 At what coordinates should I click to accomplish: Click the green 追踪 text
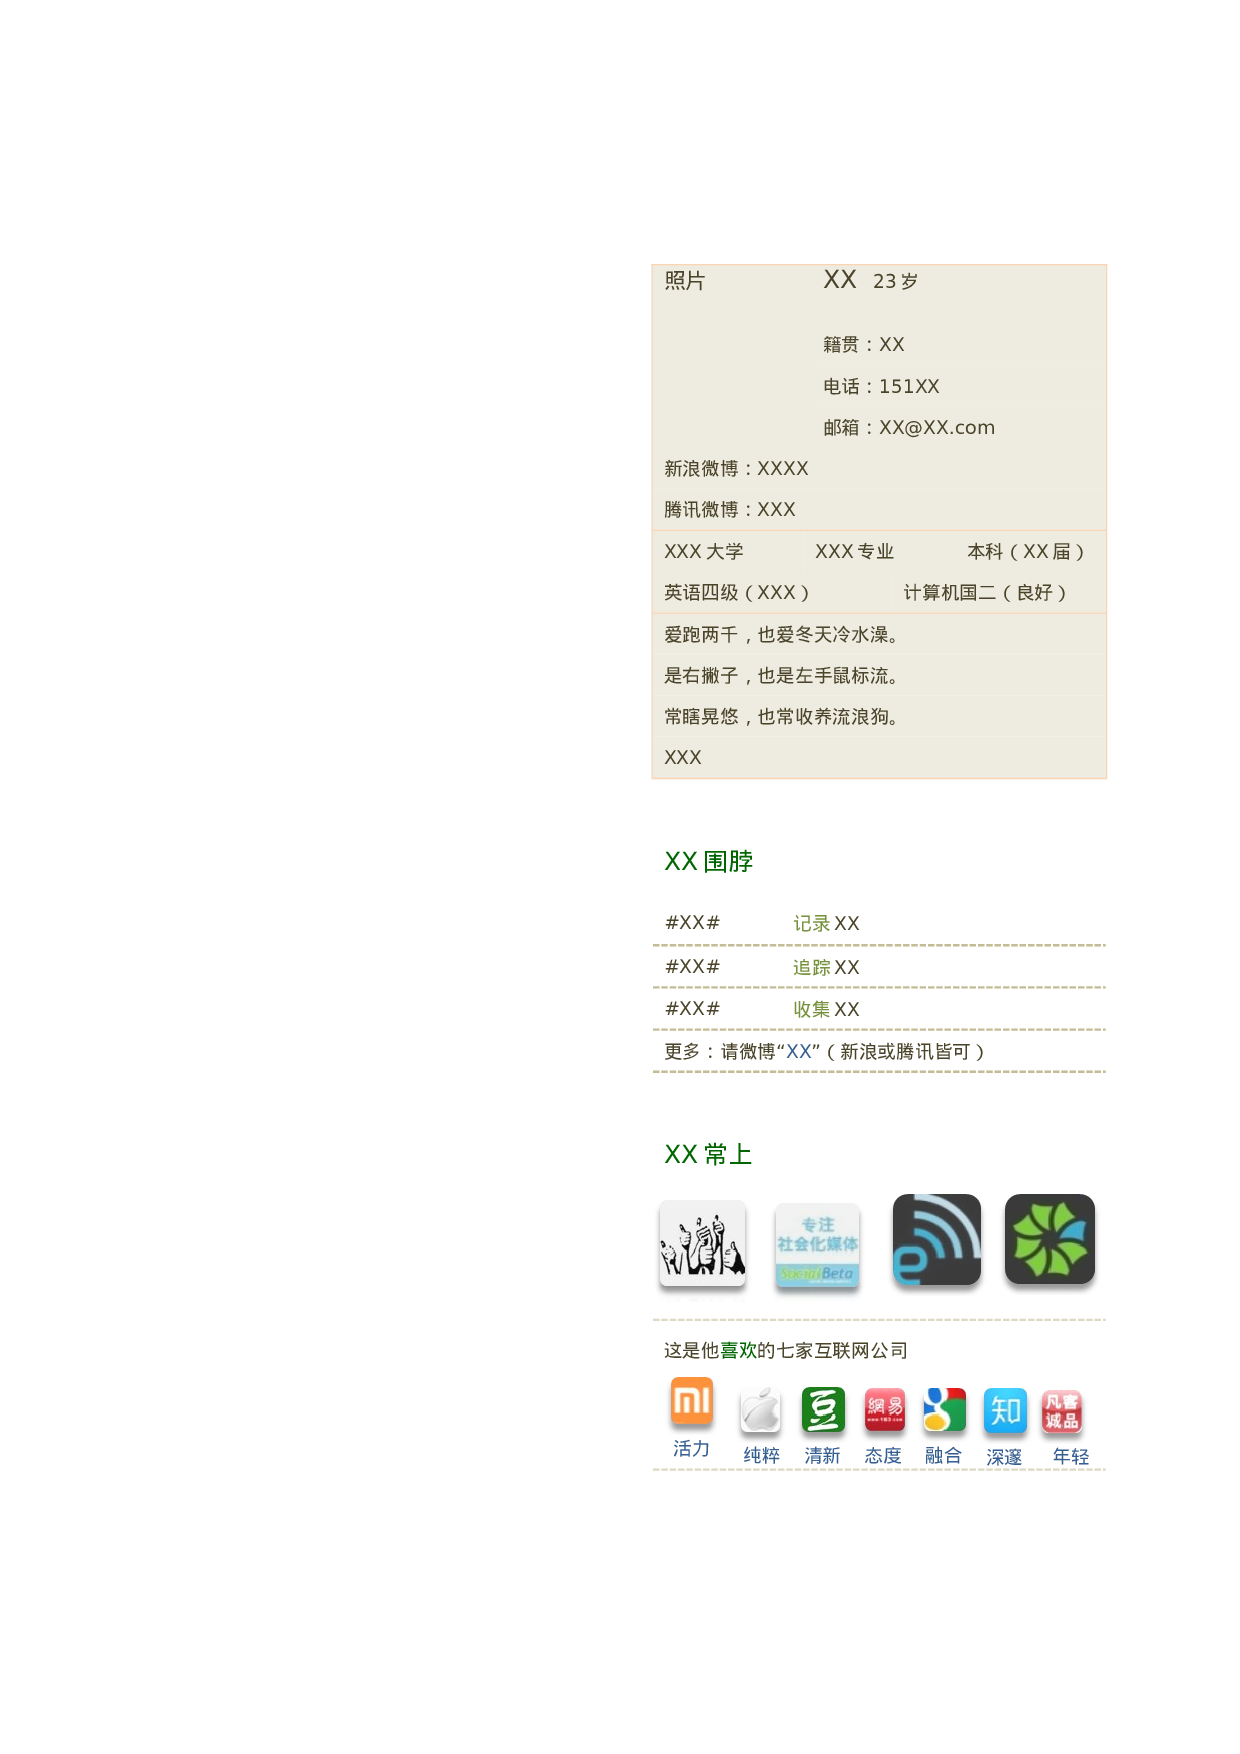[x=812, y=967]
